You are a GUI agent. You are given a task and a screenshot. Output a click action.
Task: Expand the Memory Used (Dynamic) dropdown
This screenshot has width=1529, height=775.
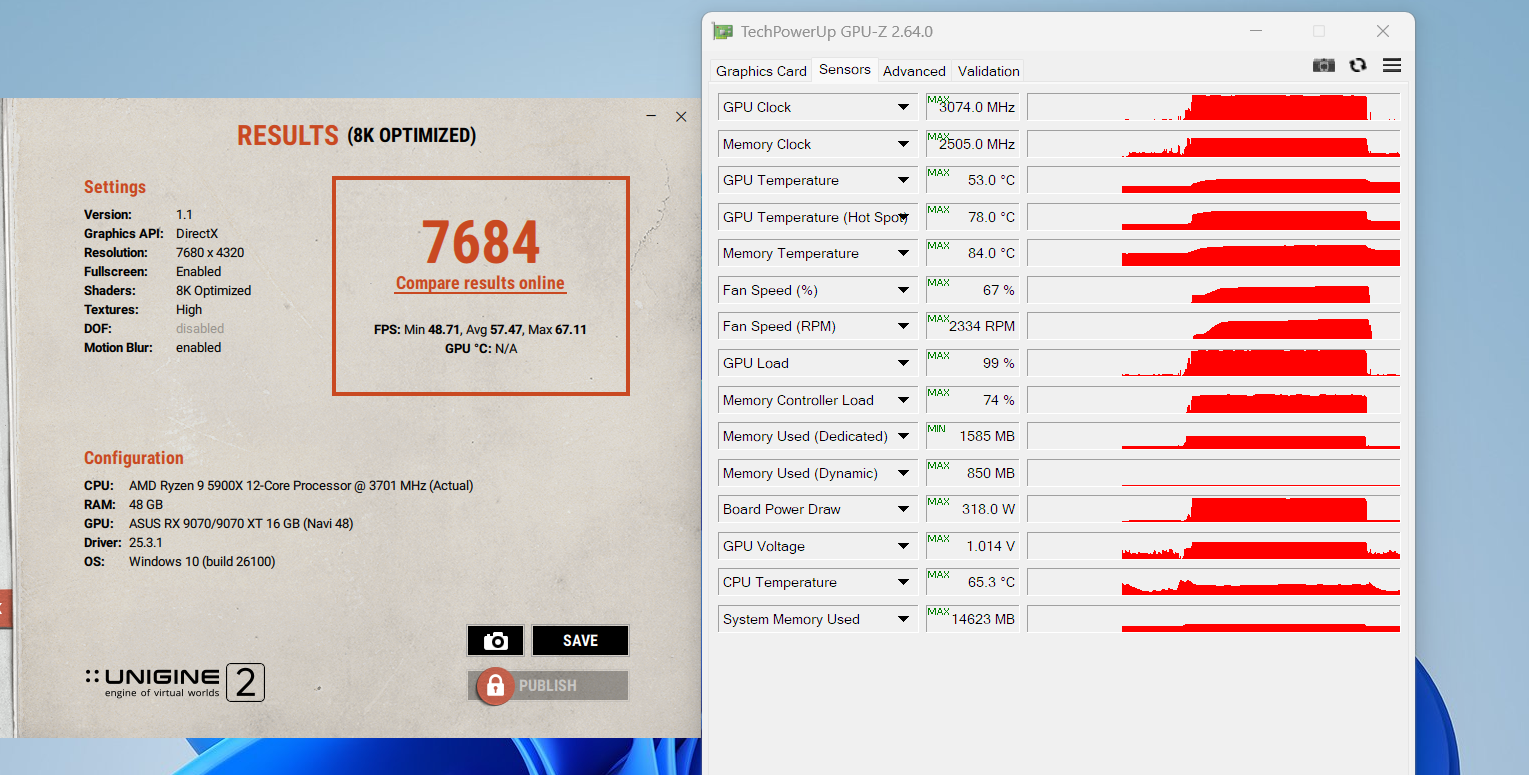[x=903, y=473]
